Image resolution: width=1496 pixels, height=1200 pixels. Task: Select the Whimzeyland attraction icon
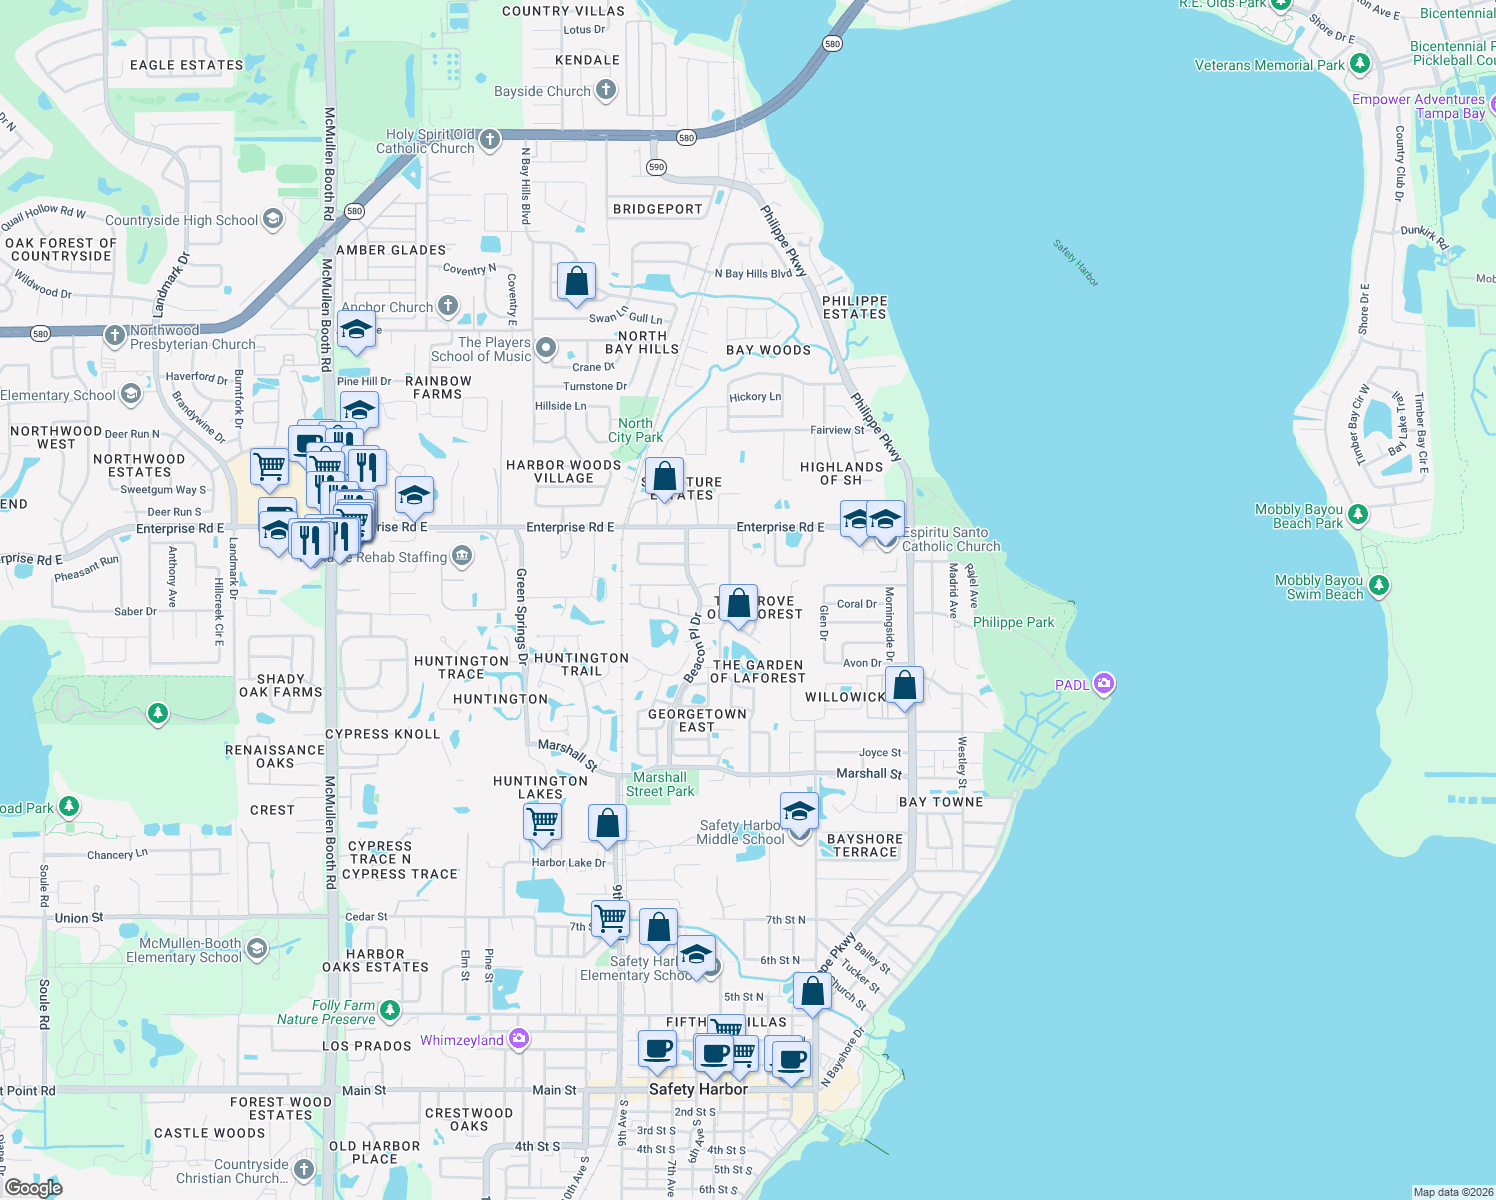pyautogui.click(x=518, y=1038)
